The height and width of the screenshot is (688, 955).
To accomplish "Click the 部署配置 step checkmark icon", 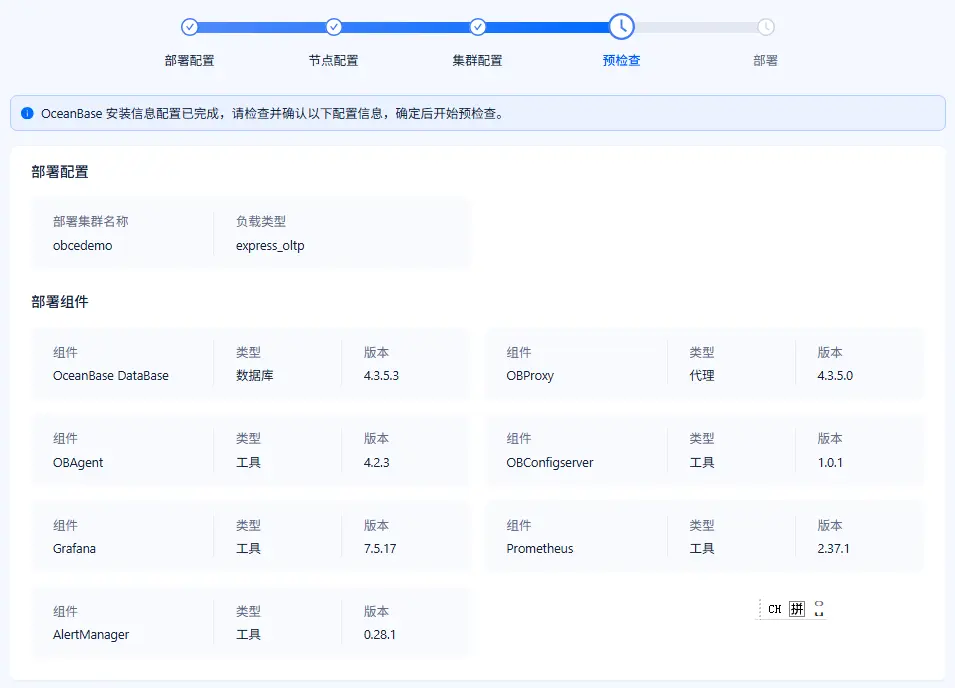I will 189,27.
